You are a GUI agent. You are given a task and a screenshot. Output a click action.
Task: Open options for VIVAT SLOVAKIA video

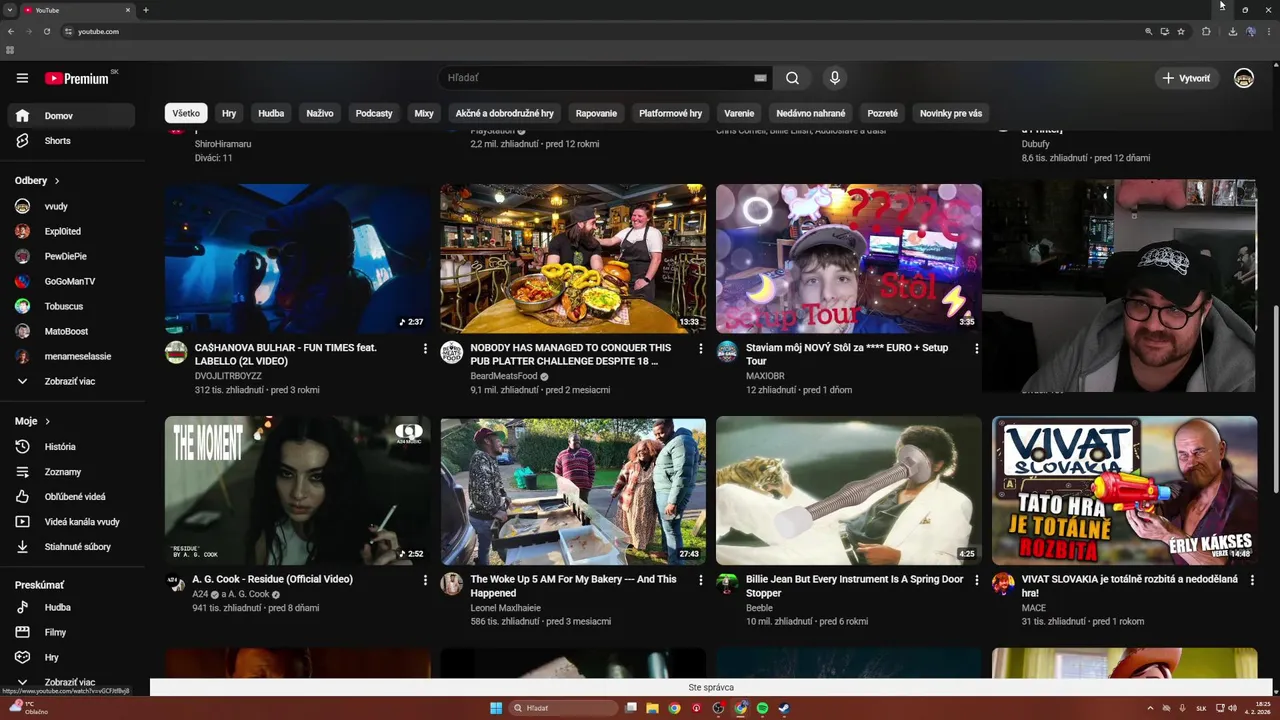1252,580
